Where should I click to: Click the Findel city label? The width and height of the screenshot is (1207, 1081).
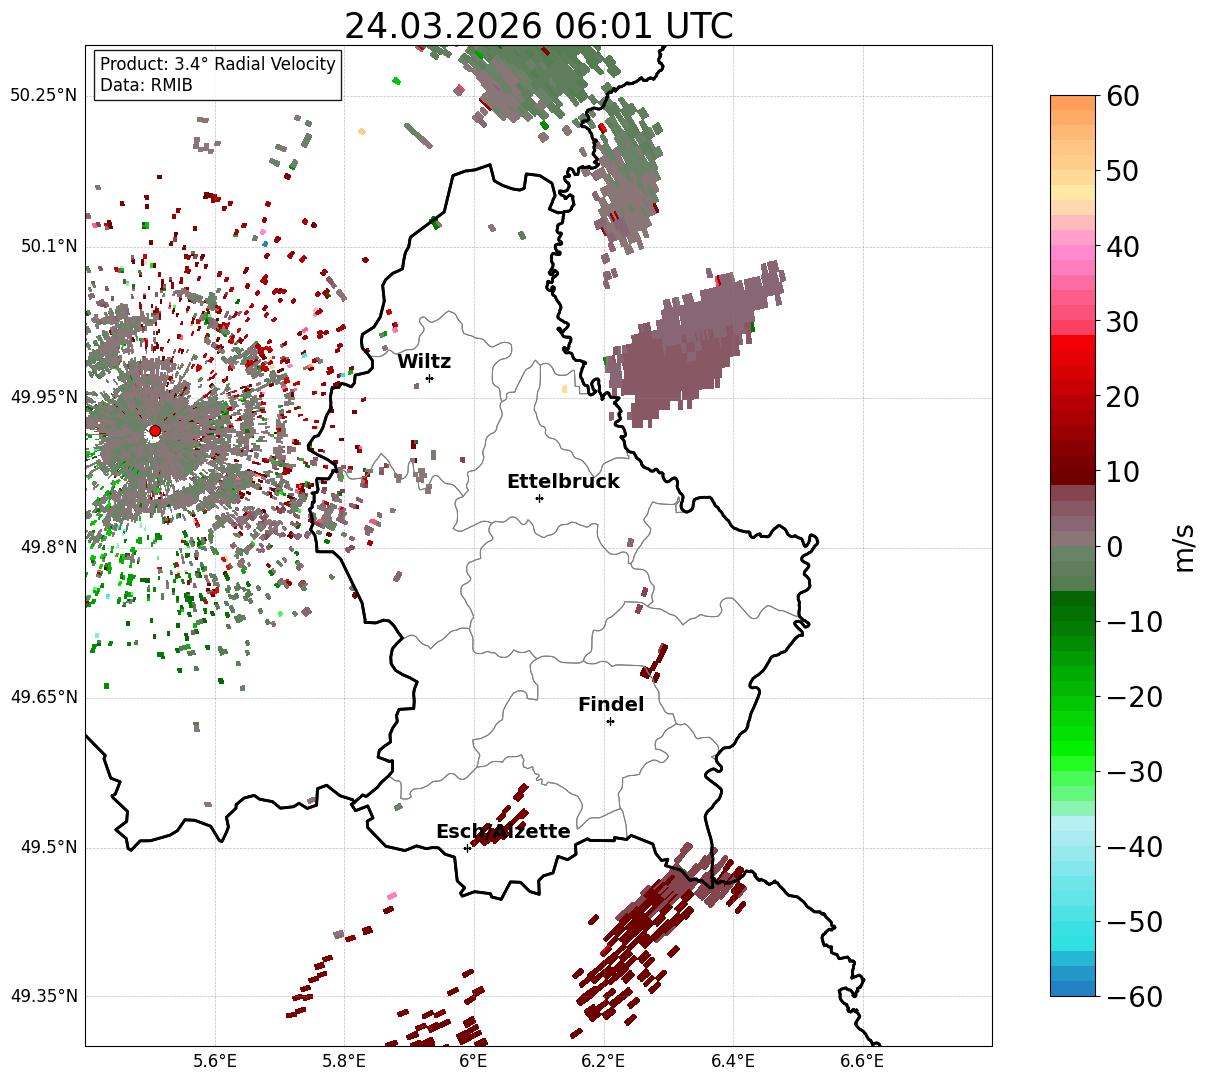[611, 704]
